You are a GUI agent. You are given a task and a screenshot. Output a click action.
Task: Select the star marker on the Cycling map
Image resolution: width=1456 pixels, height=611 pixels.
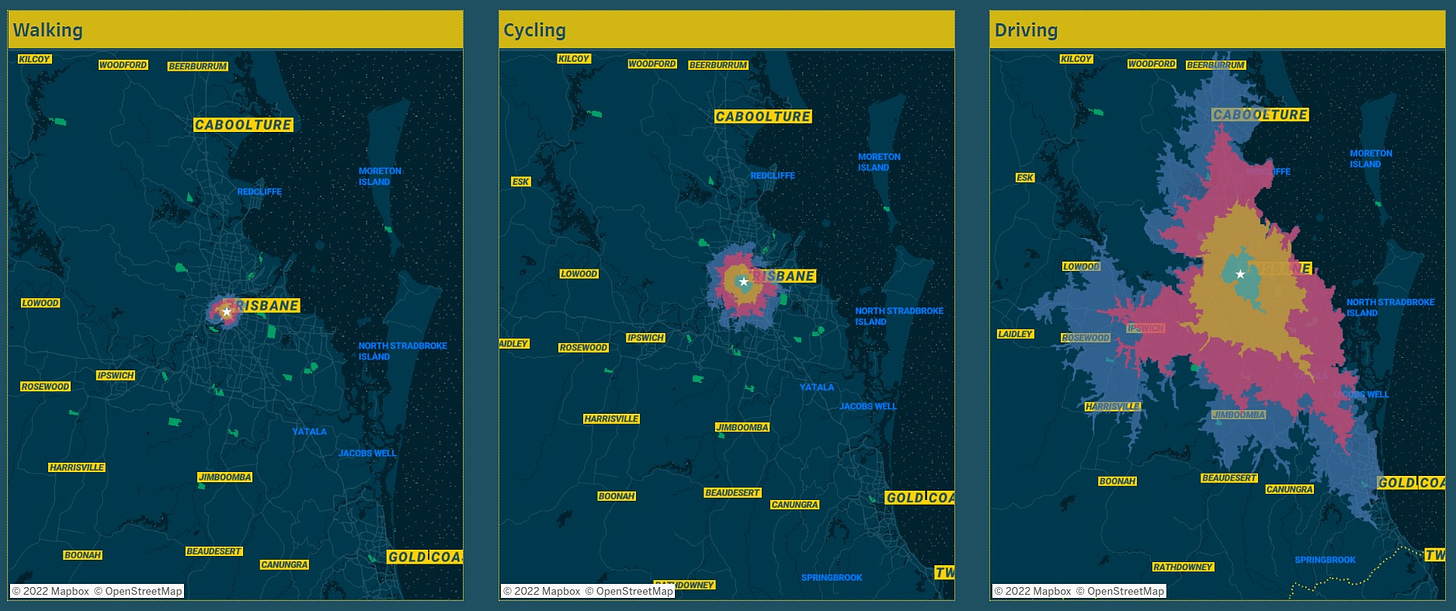point(744,282)
